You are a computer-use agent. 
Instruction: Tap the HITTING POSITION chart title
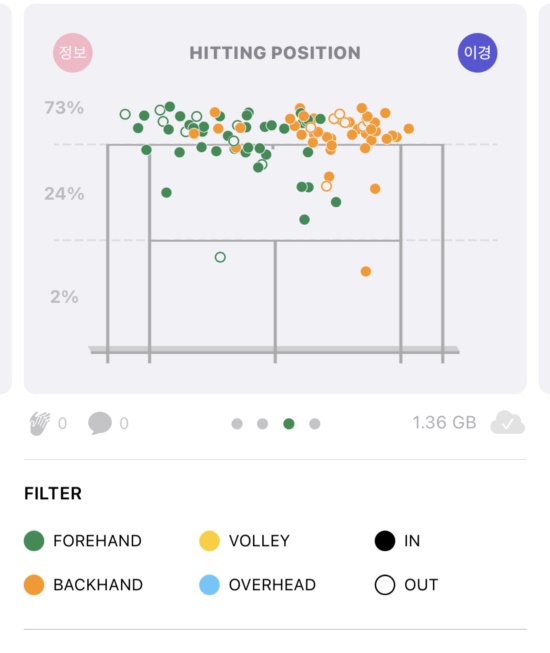coord(275,53)
